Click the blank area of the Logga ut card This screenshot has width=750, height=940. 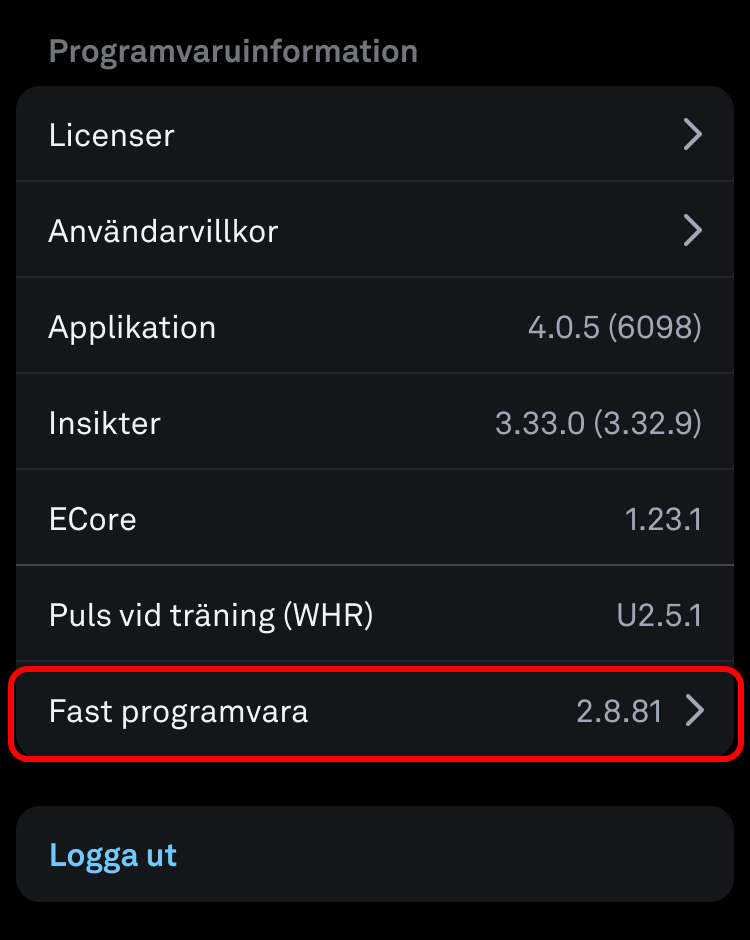[450, 855]
